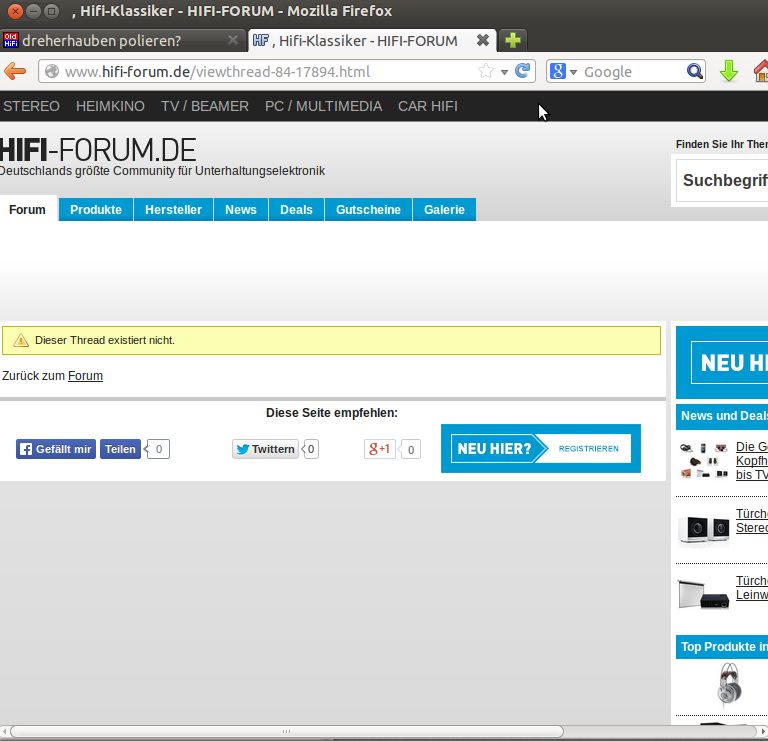This screenshot has height=741, width=768.
Task: Click the Suchbegriff search field
Action: [x=722, y=180]
